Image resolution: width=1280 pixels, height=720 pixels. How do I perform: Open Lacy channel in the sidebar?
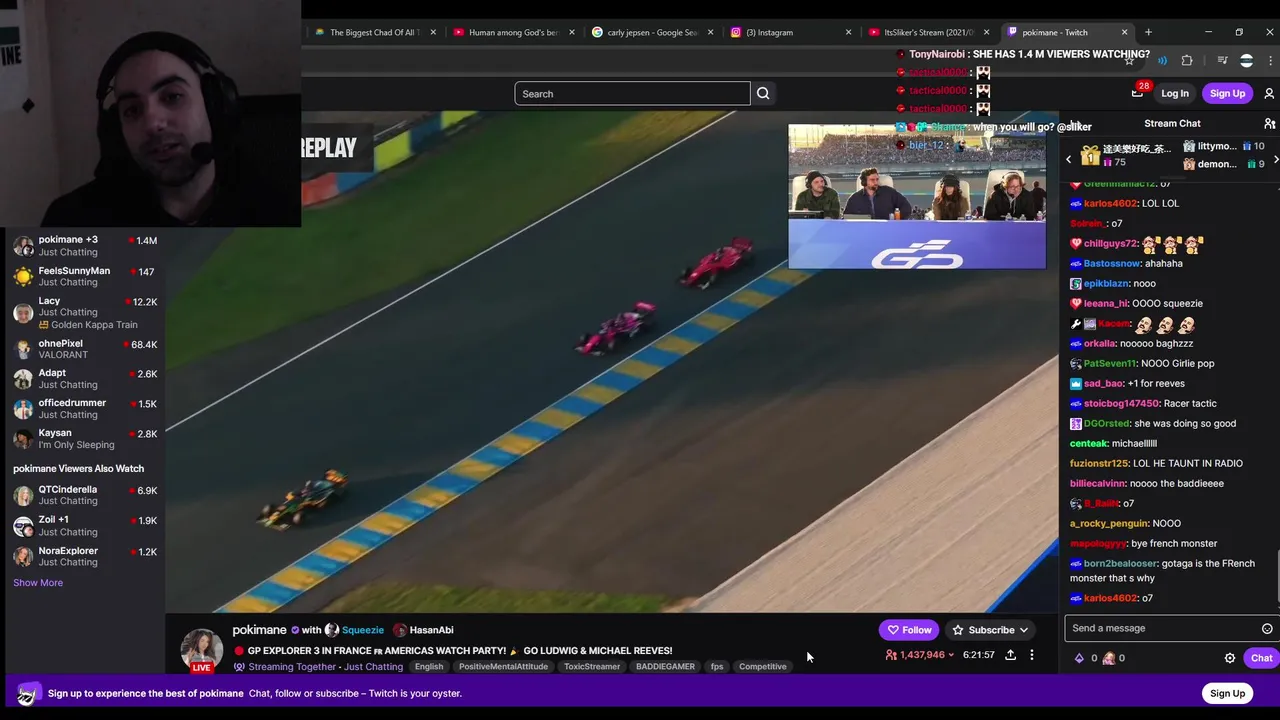[85, 312]
